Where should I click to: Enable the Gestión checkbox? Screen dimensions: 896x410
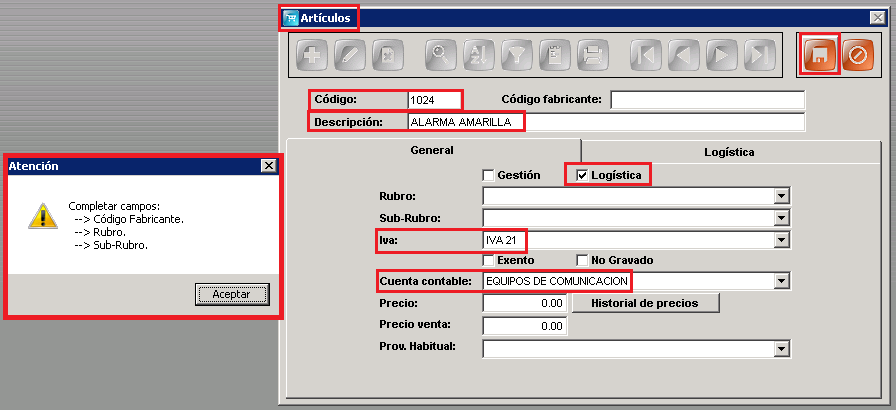pyautogui.click(x=488, y=176)
